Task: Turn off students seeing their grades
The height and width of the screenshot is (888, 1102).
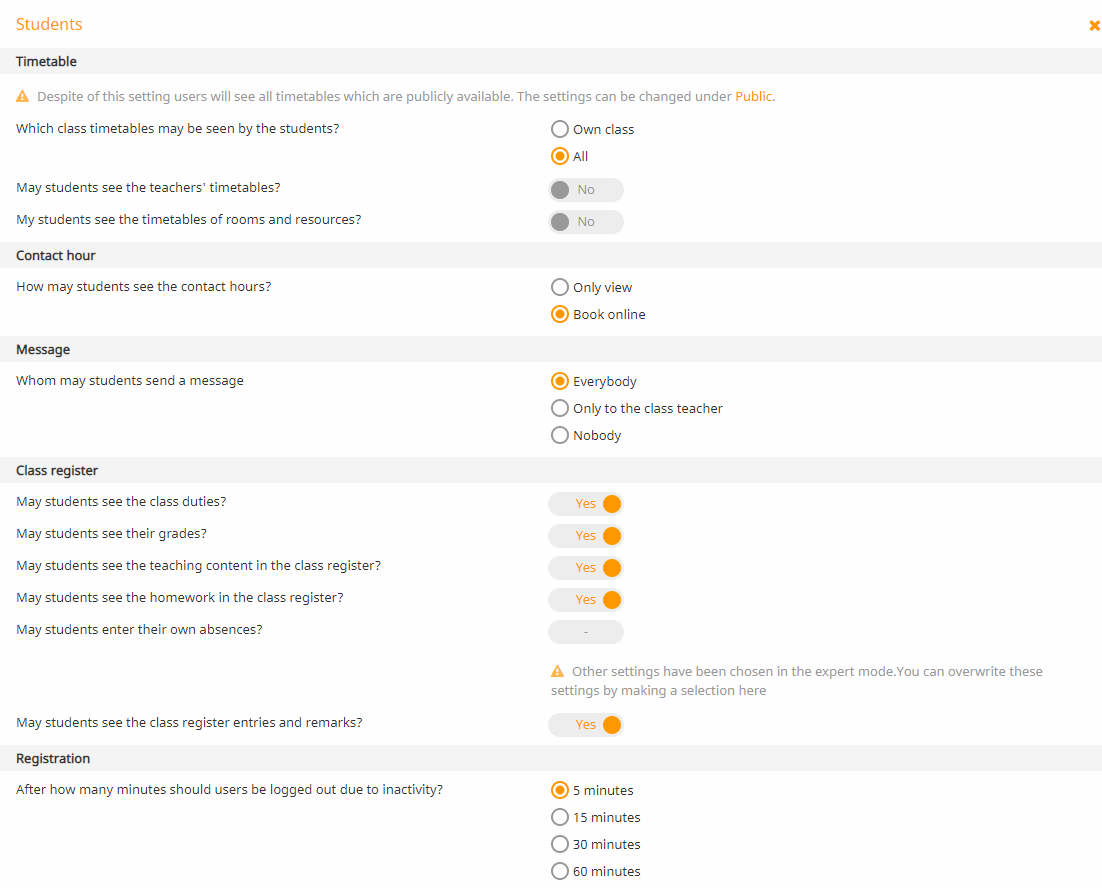Action: [585, 536]
